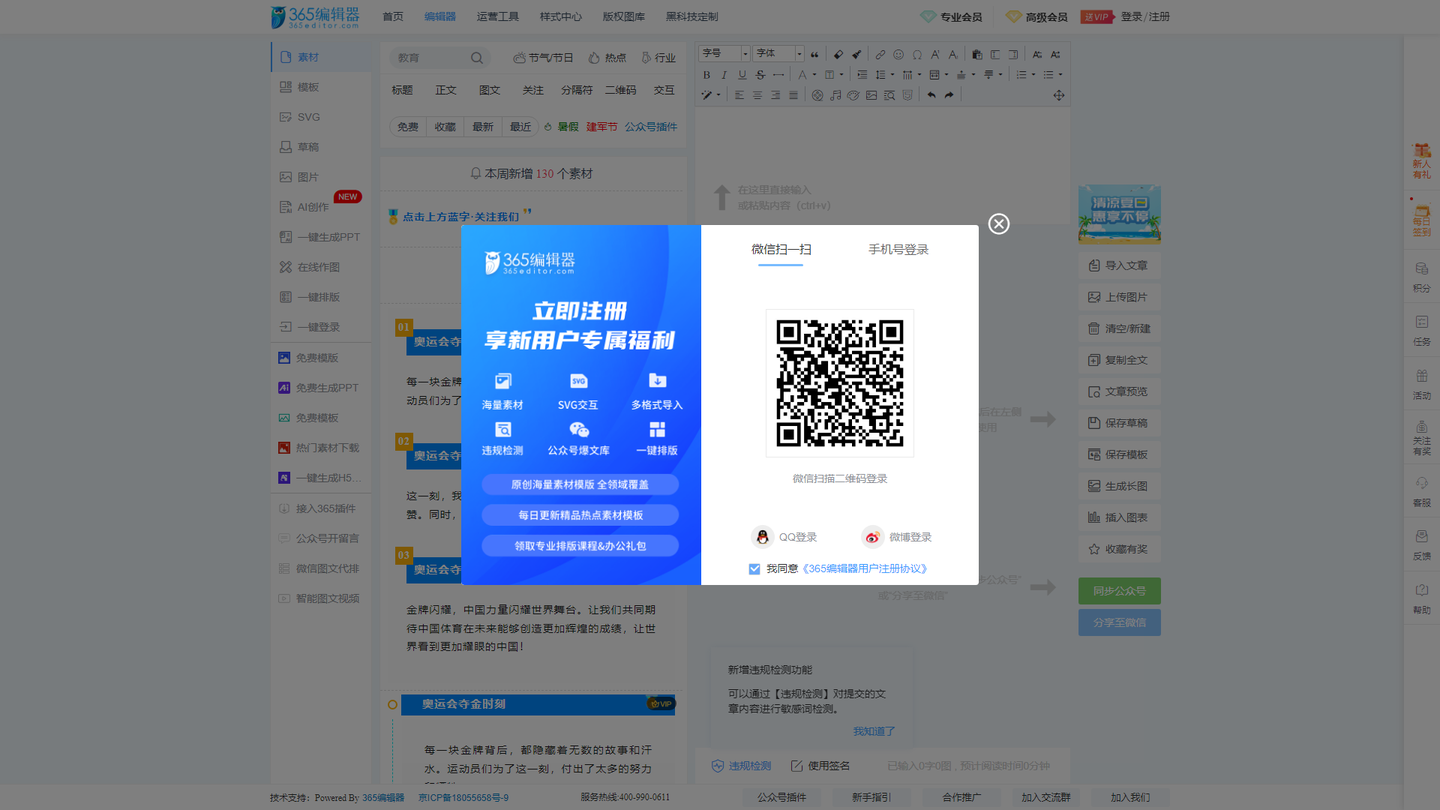Open 一键生成PPT in left sidebar
The width and height of the screenshot is (1440, 810).
pos(328,237)
